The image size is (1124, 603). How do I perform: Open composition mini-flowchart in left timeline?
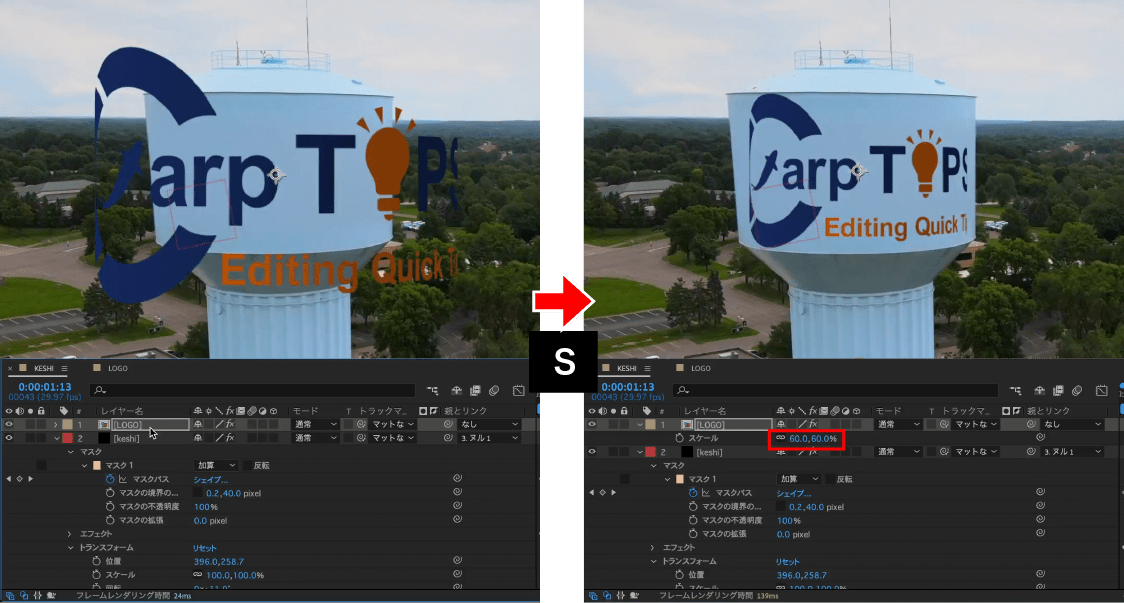coord(432,391)
